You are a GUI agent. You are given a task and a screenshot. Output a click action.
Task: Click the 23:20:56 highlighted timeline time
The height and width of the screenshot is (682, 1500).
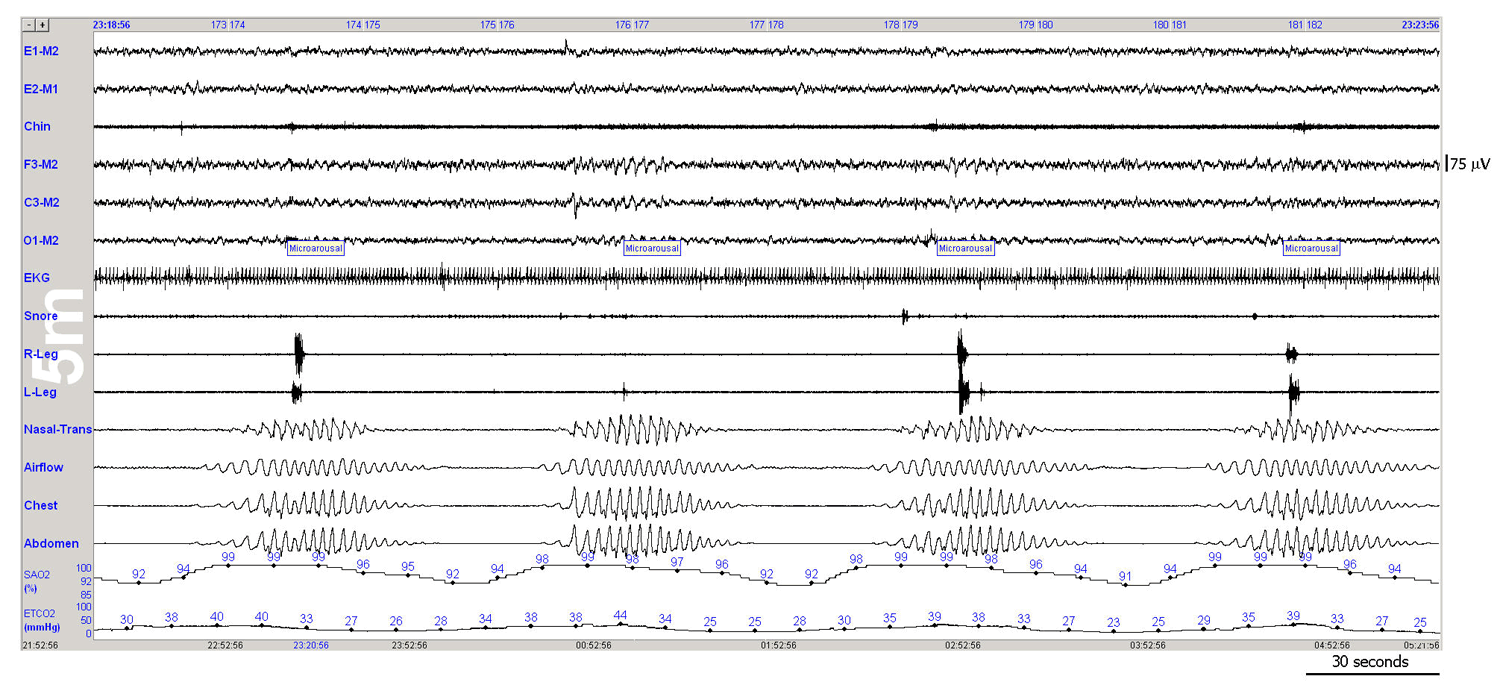coord(311,646)
